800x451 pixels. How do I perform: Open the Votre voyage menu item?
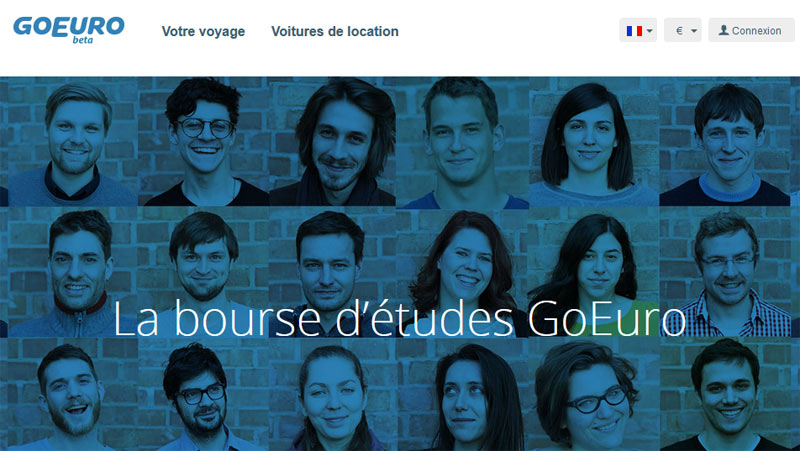[x=203, y=31]
